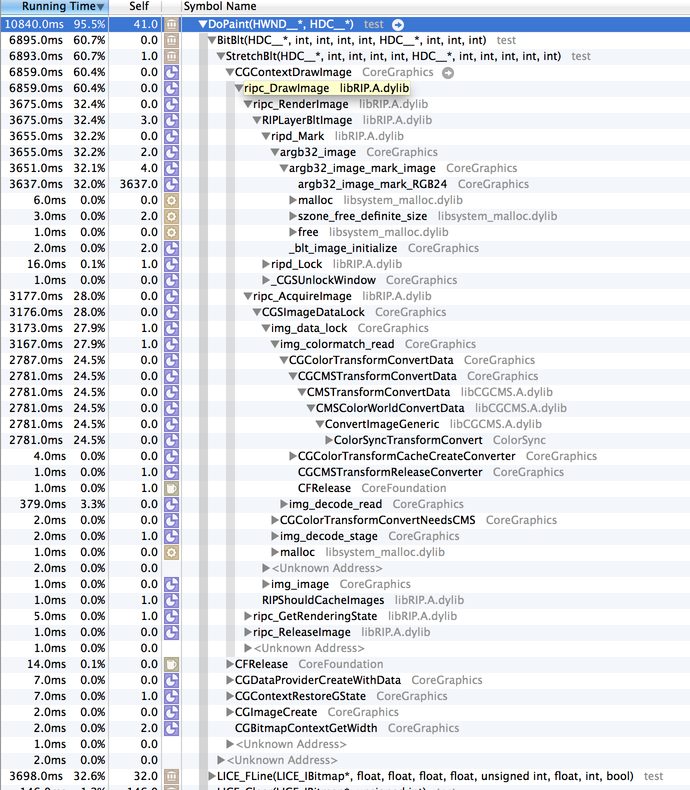
Task: Click the icon in the CGBitmapContextGetWidth row
Action: tap(170, 728)
